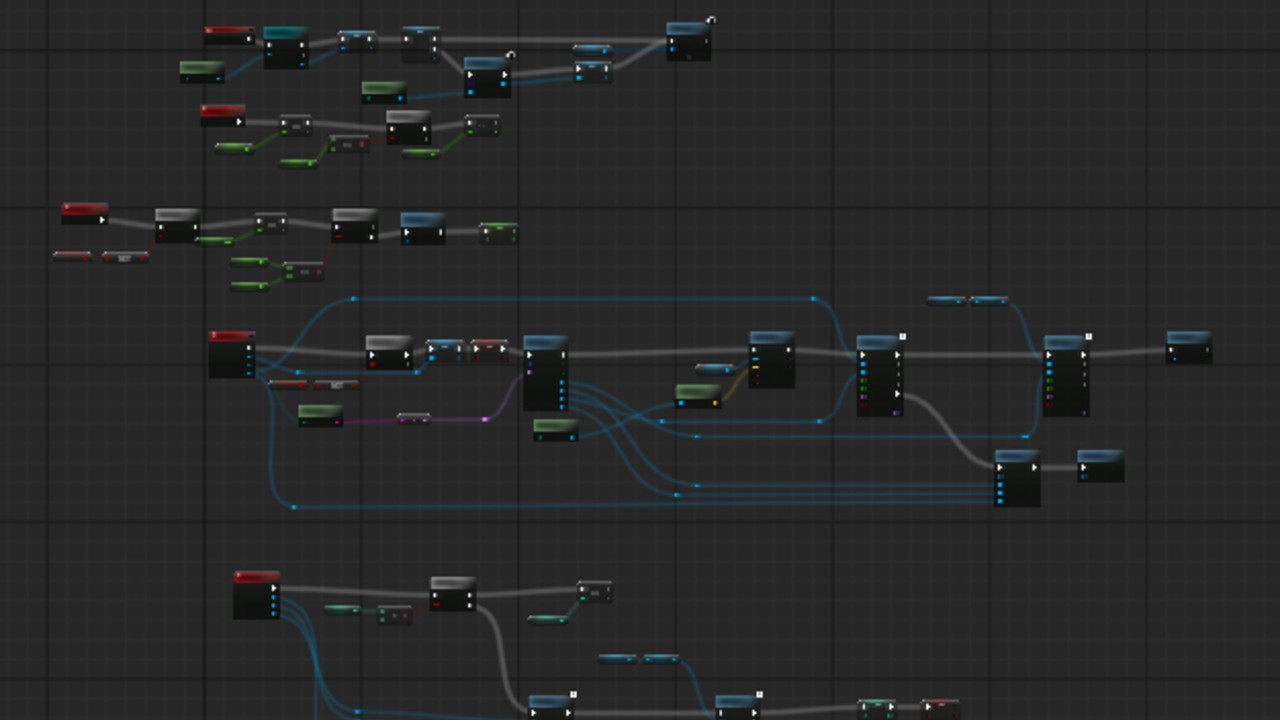
Task: Click lower exec output pin with downward curving wire
Action: 897,394
